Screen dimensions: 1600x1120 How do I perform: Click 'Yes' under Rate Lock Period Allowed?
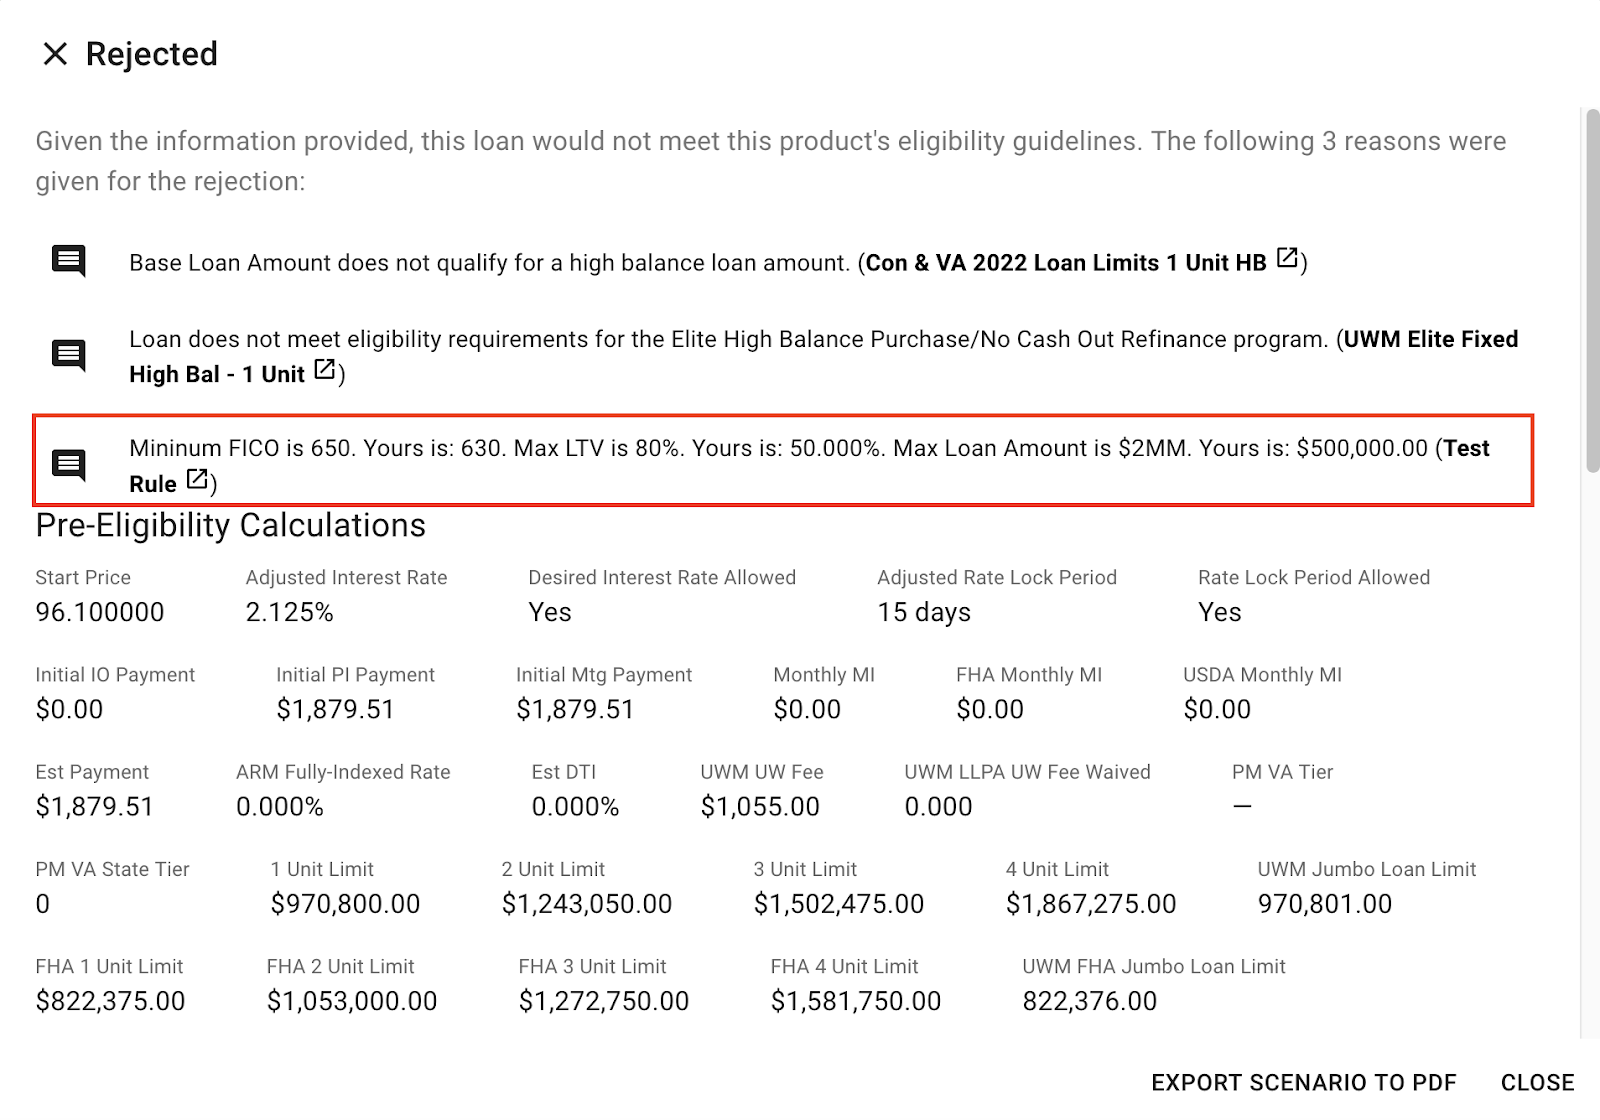1220,612
